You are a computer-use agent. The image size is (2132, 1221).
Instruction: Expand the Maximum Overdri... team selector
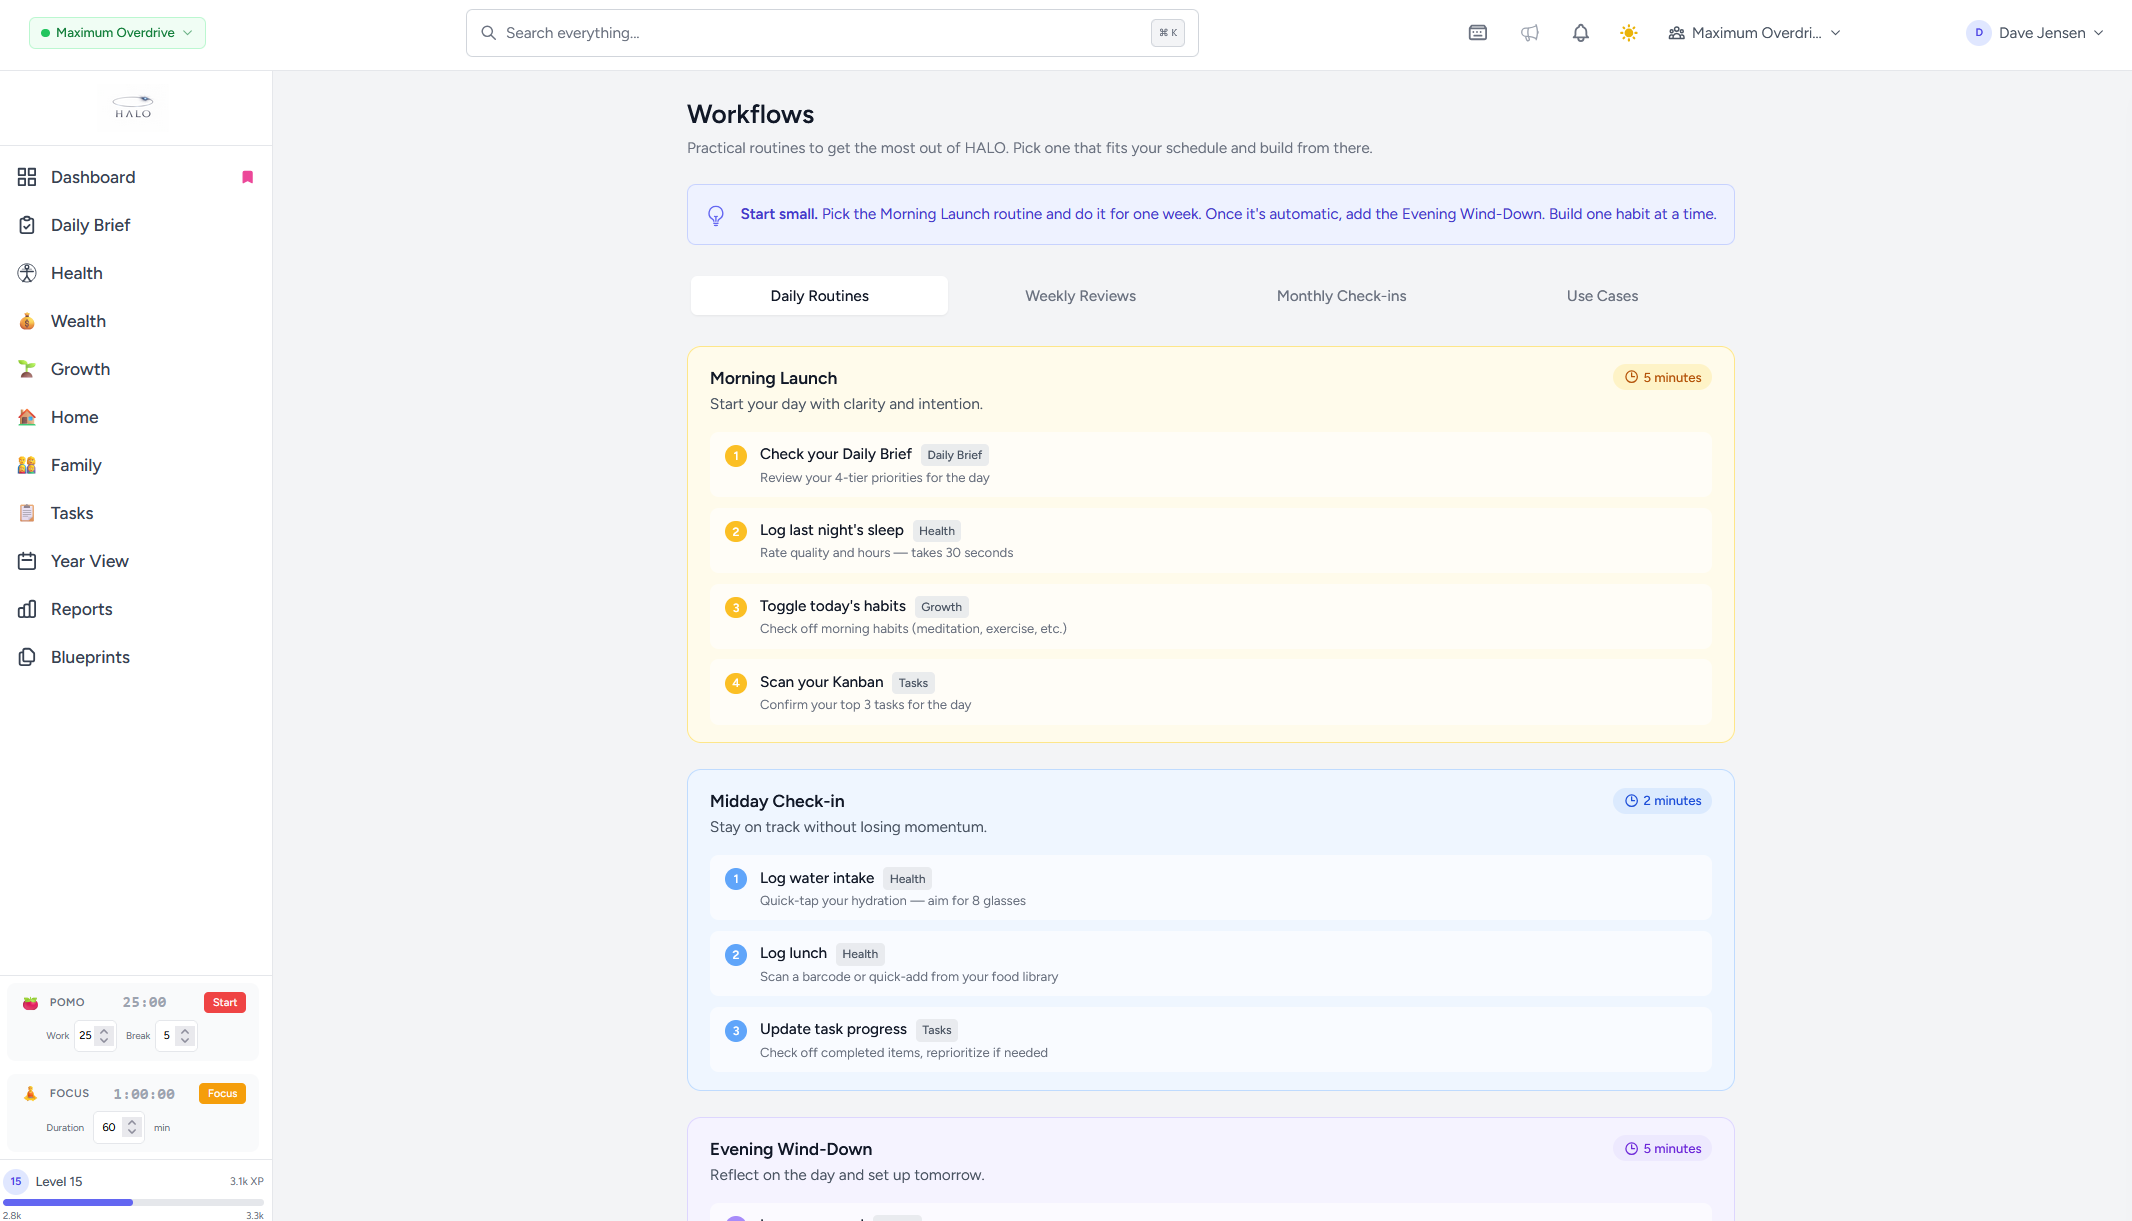click(x=1754, y=33)
